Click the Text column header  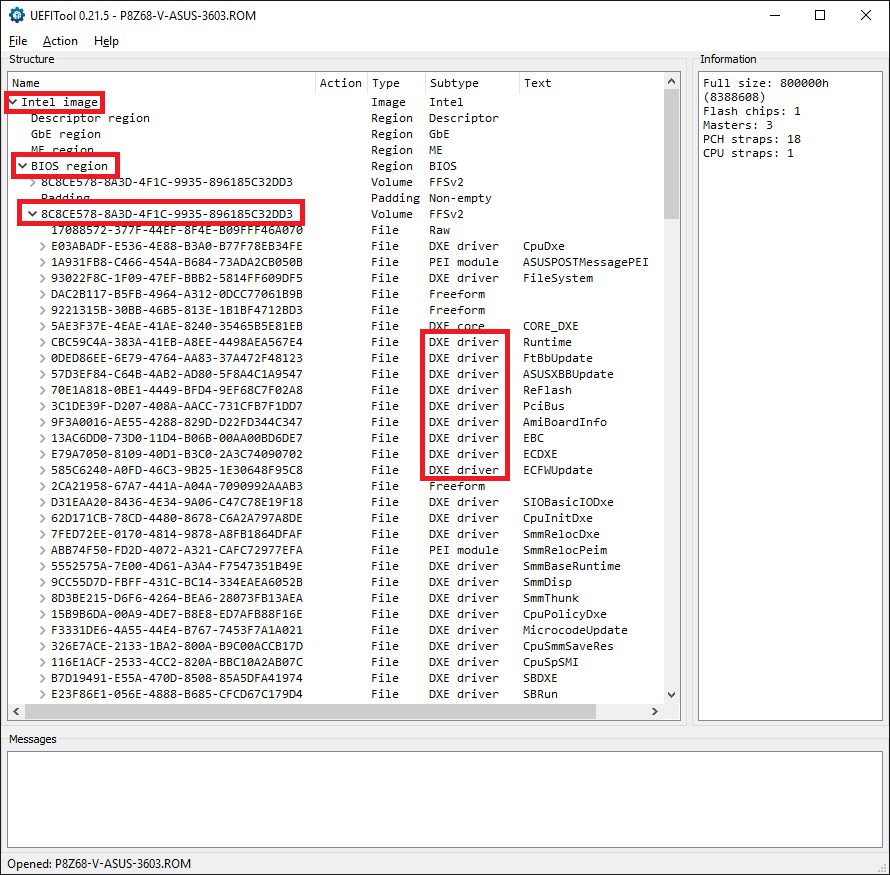coord(538,83)
